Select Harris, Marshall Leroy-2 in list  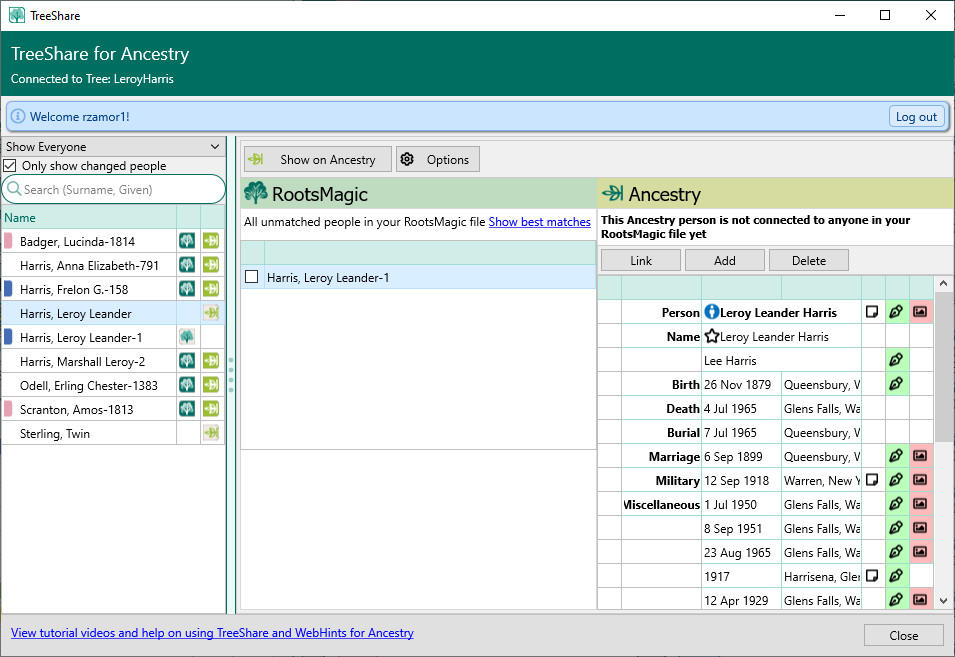pos(82,361)
